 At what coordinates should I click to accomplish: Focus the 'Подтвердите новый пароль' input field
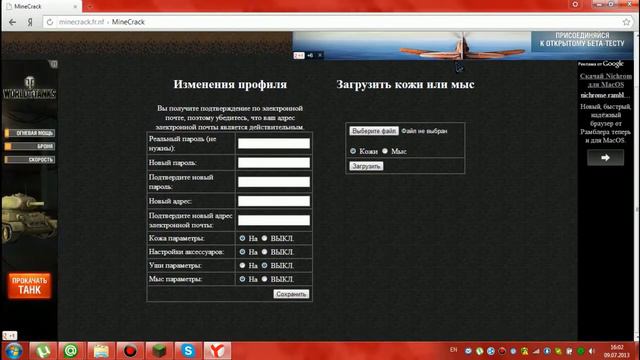(274, 182)
